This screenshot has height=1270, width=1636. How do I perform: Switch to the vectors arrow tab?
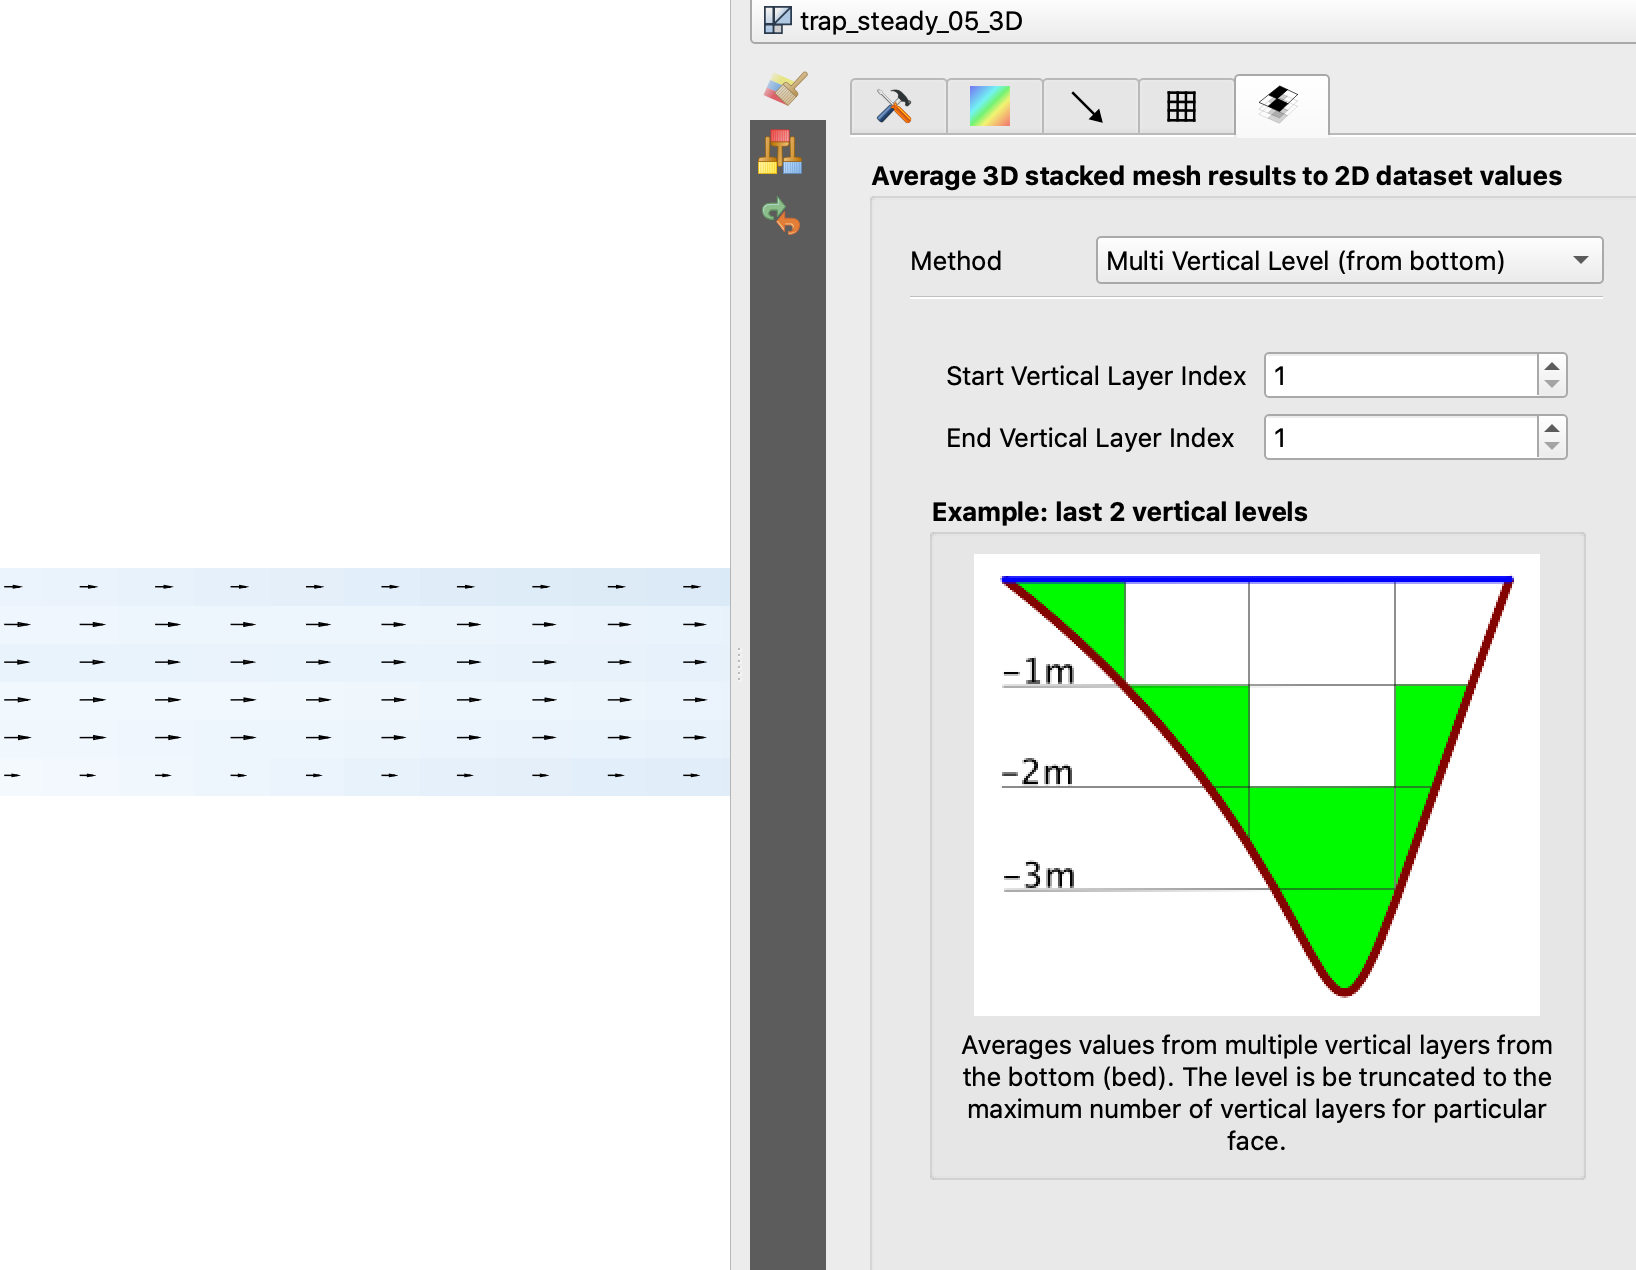1088,106
